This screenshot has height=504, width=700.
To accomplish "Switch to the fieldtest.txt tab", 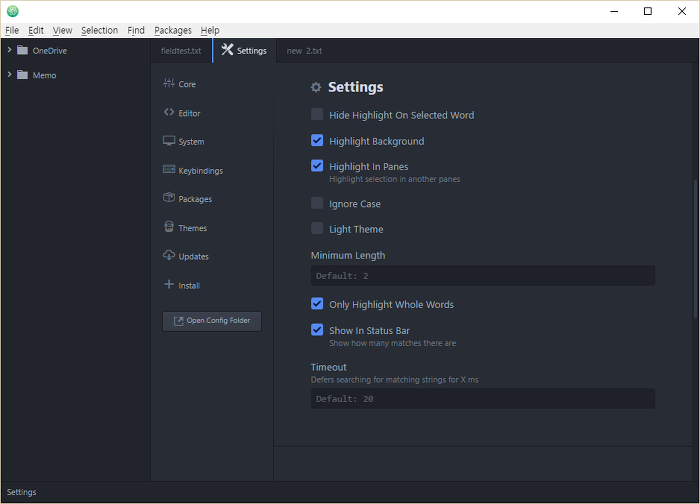I will coord(181,51).
